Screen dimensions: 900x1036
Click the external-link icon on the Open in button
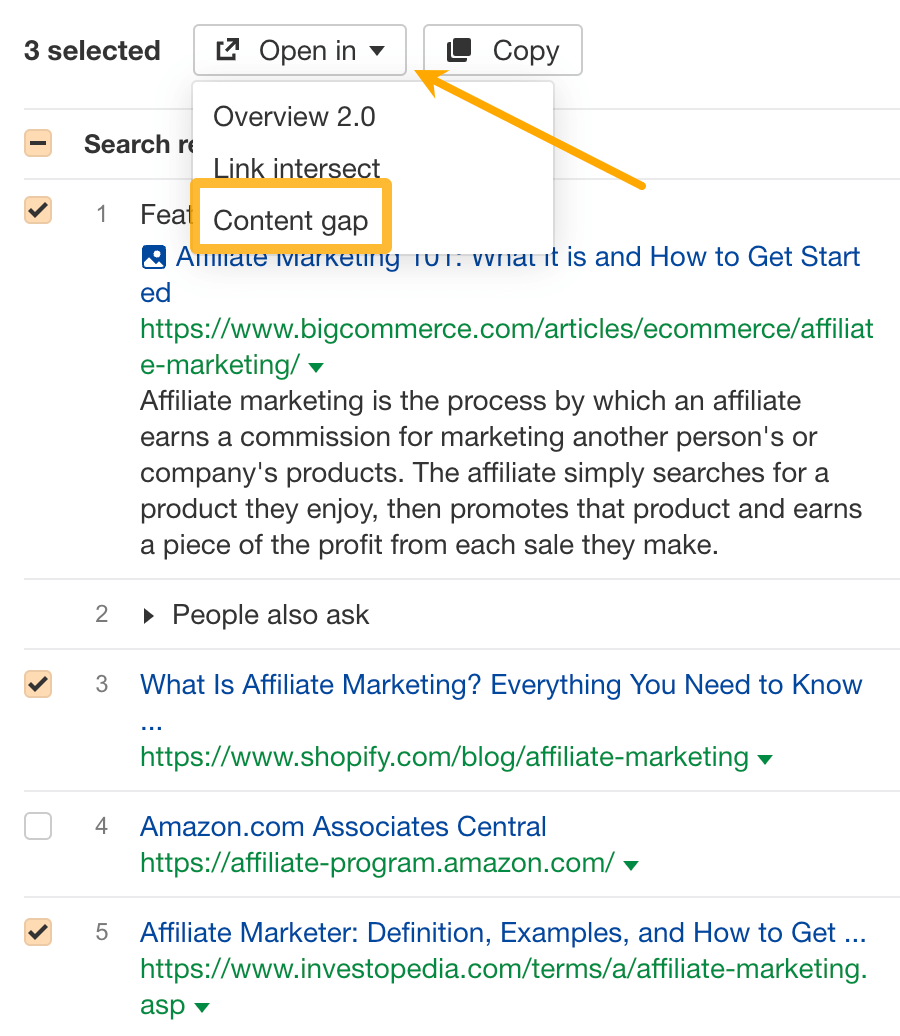230,49
